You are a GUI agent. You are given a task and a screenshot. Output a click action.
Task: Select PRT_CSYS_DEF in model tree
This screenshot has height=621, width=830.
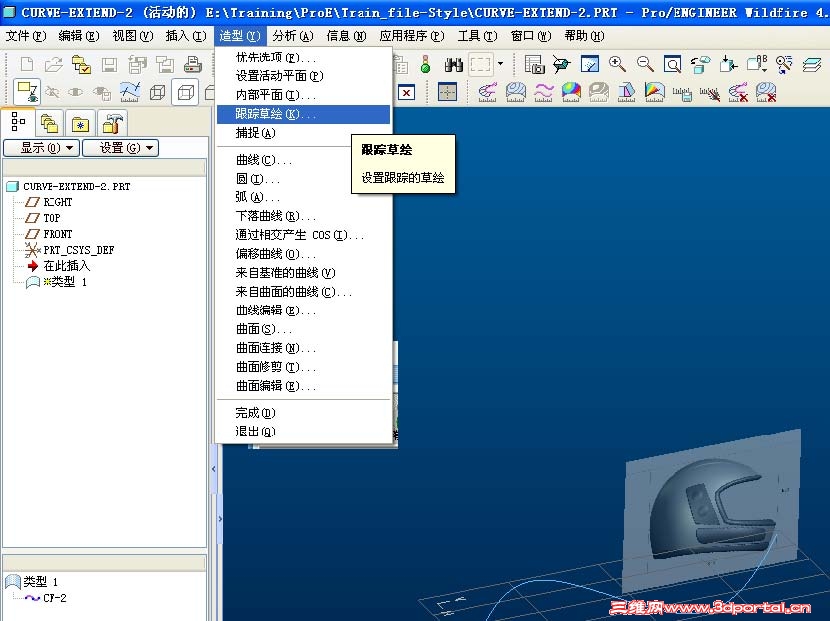(x=70, y=250)
